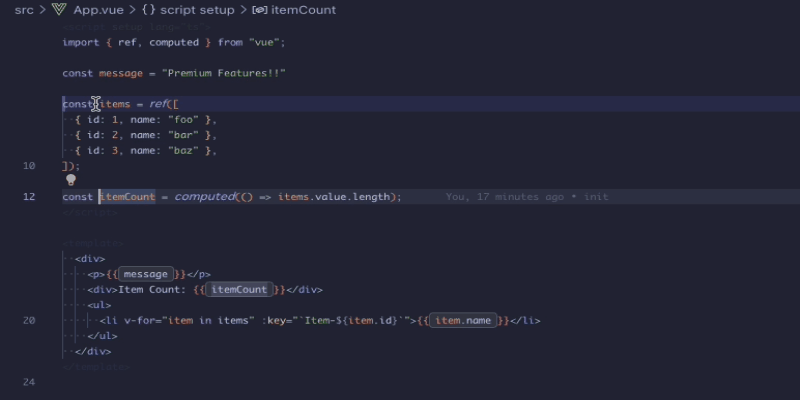Image resolution: width=800 pixels, height=400 pixels.
Task: Click the closing </div> tag after the list
Action: tap(93, 352)
